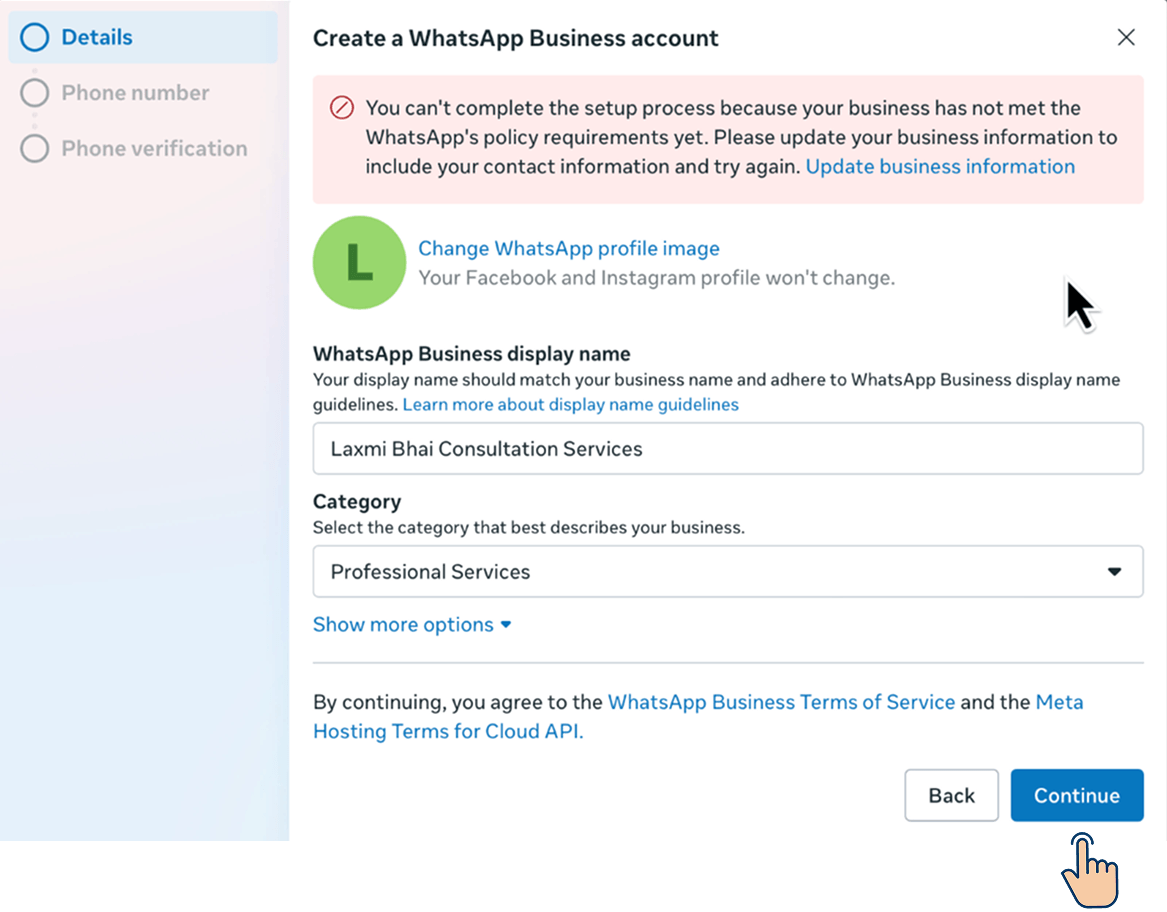Viewport: 1167px width, 912px height.
Task: Click the Details step circle indicator
Action: pos(35,37)
